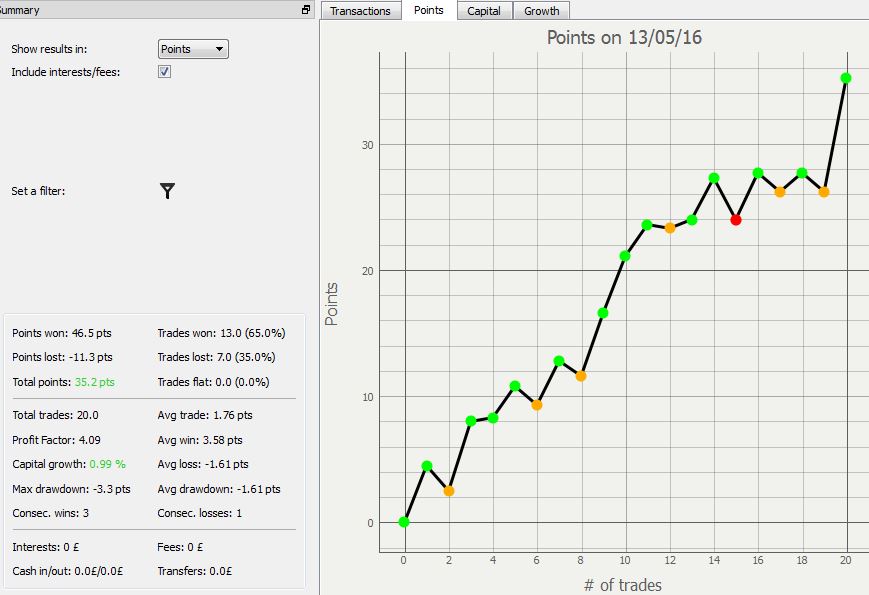Click the orange data point at trade 8
This screenshot has height=595, width=869.
pos(581,376)
